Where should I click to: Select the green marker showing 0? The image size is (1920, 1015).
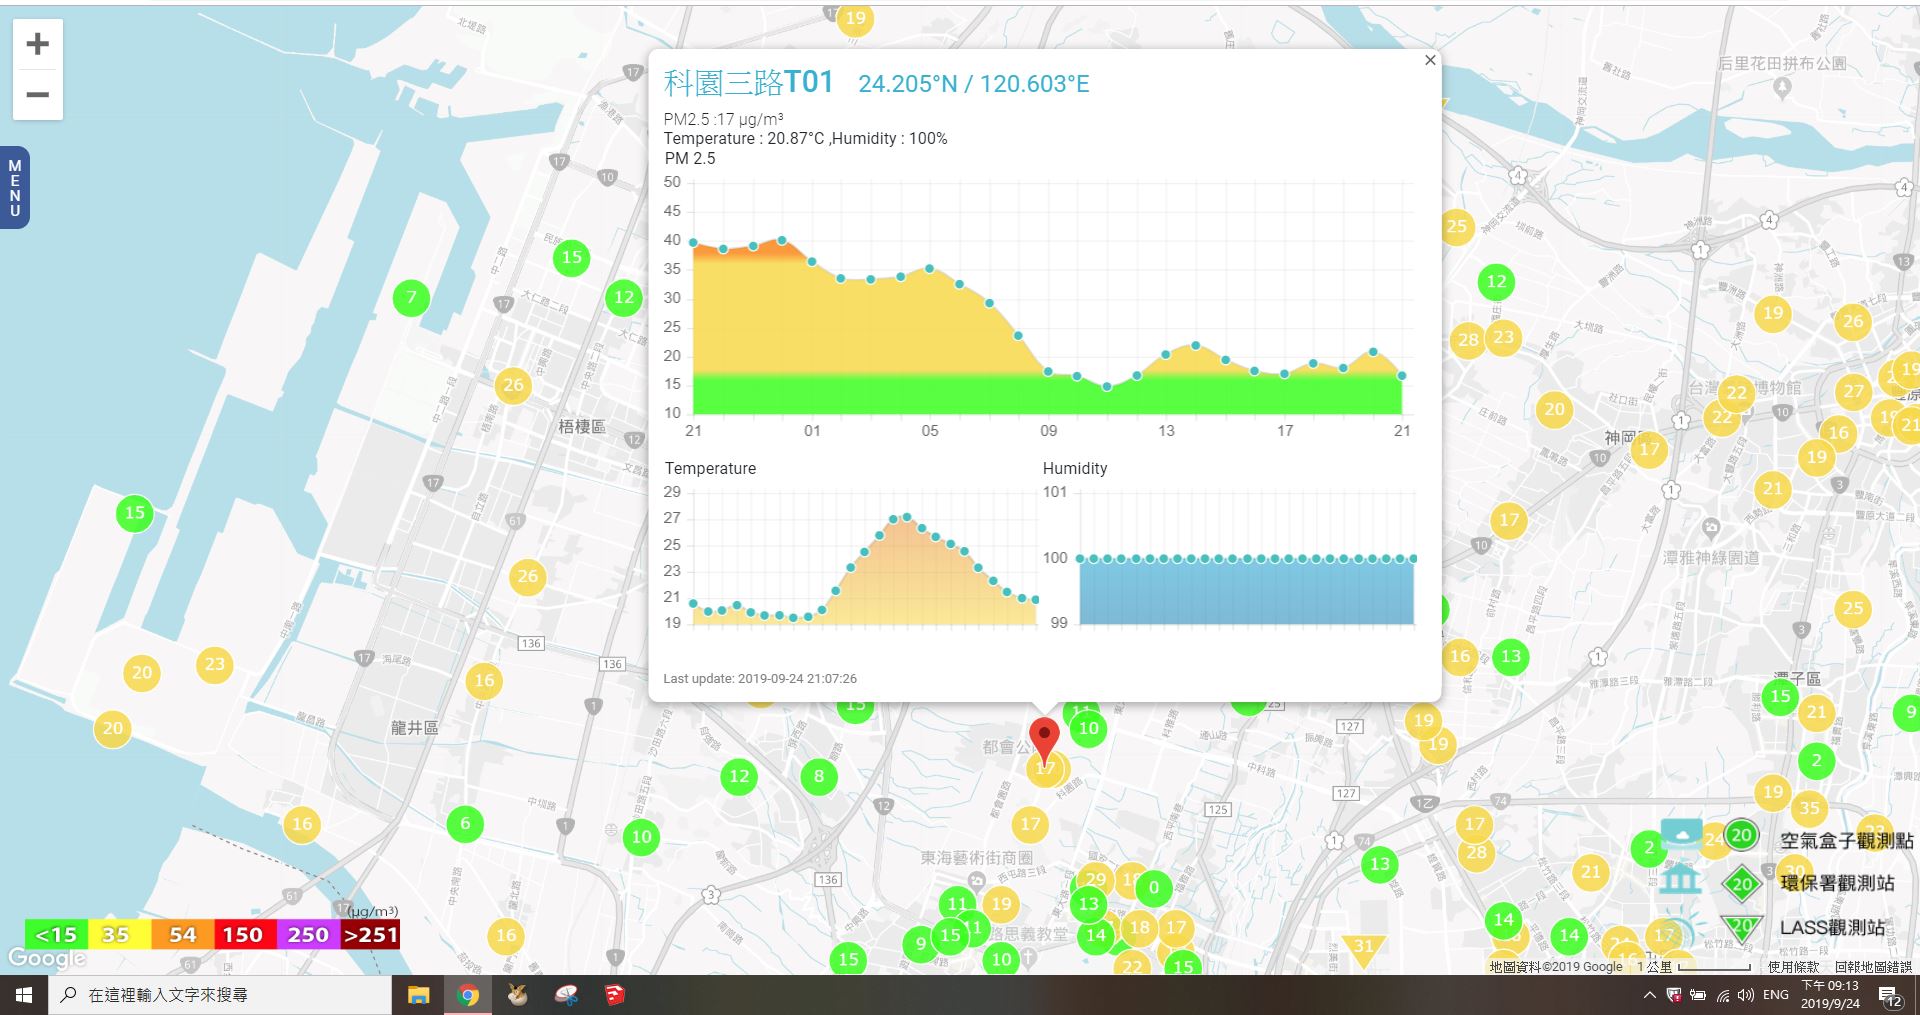[1154, 888]
